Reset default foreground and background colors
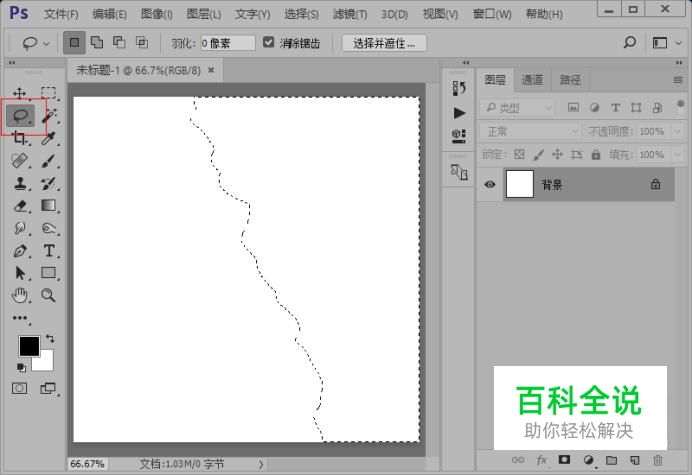Screen dimensions: 692x475 pos(21,367)
